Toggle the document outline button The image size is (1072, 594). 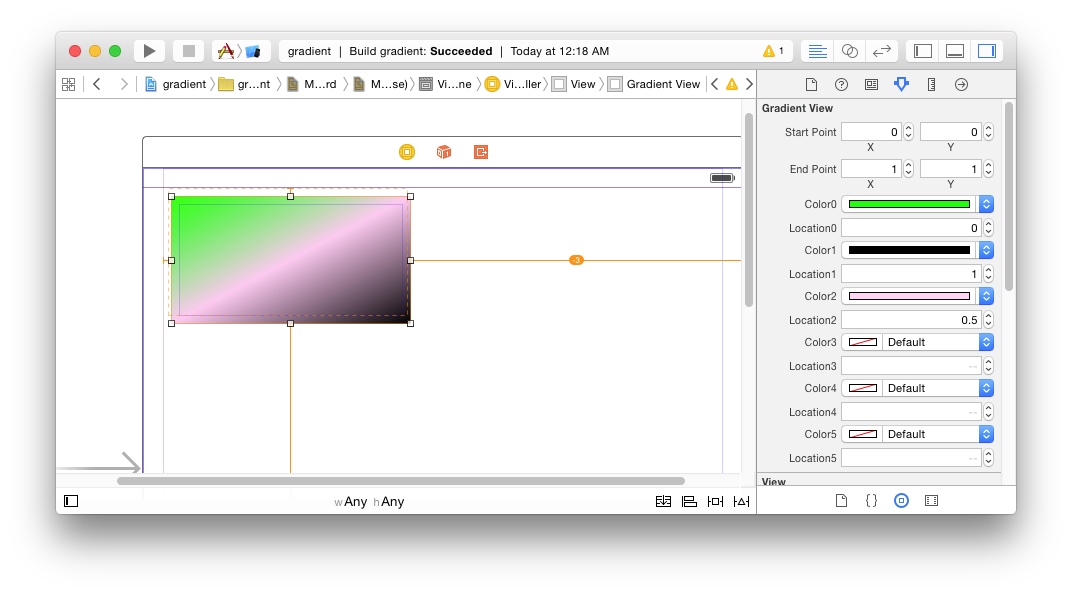point(71,501)
